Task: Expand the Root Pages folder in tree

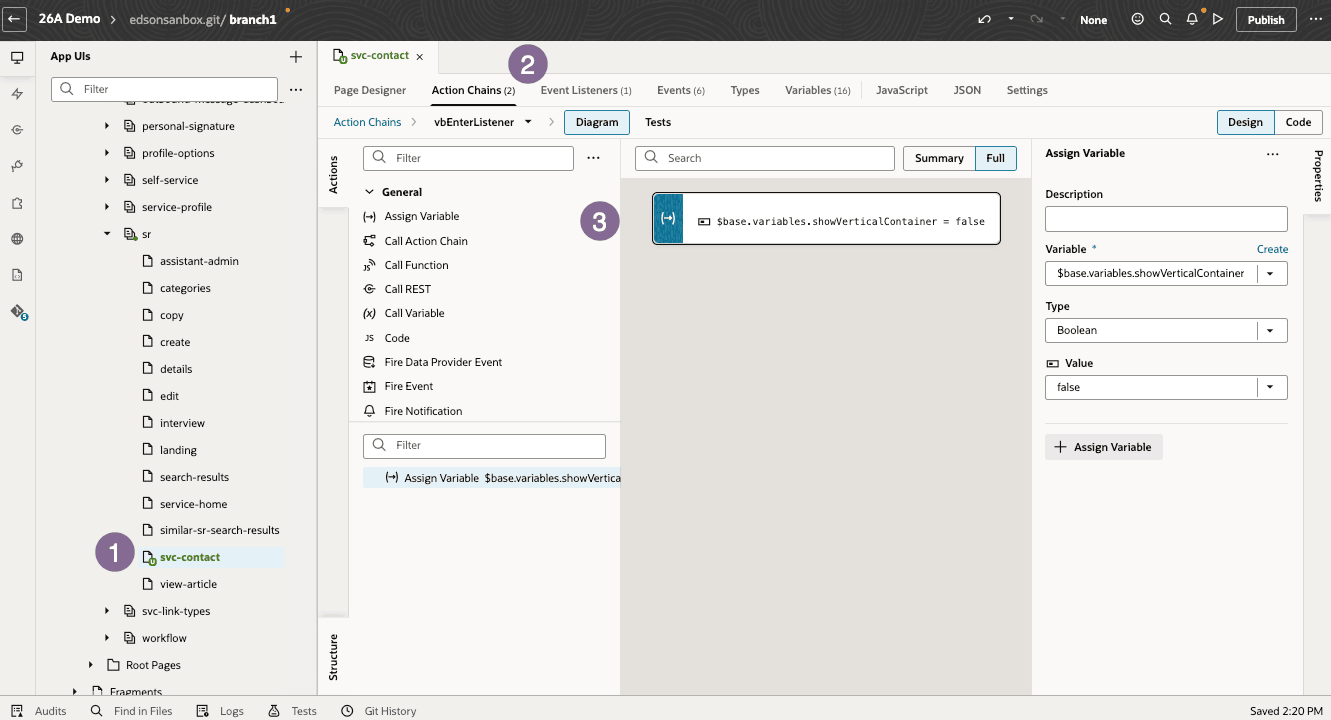Action: [x=91, y=664]
